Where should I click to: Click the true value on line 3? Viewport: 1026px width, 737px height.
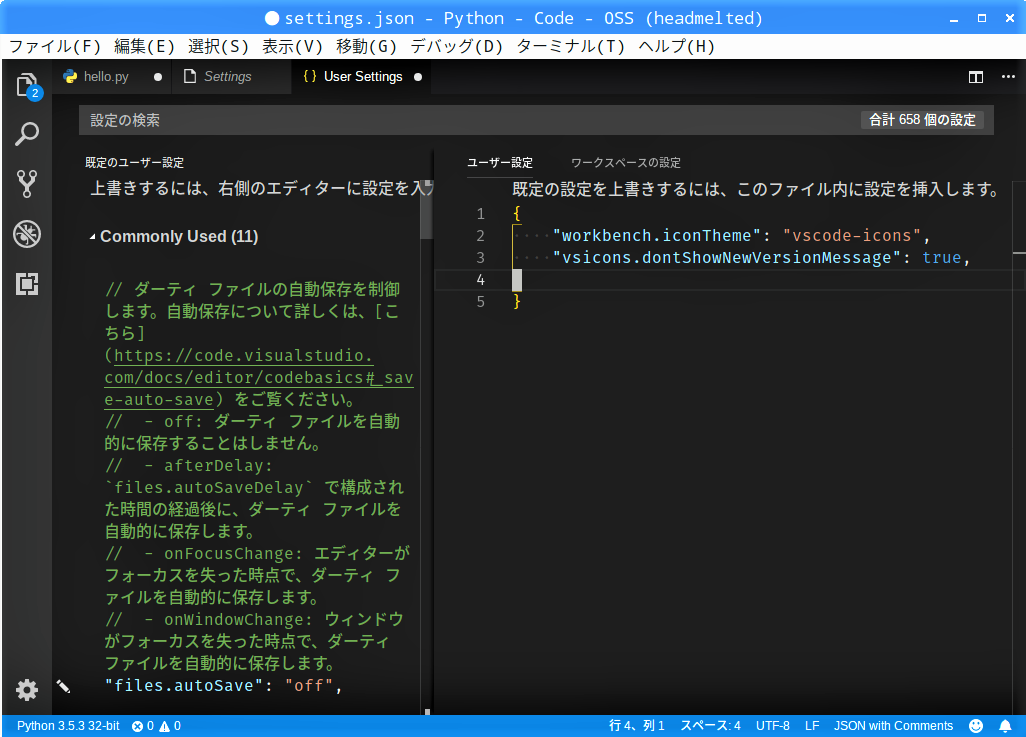tap(942, 258)
